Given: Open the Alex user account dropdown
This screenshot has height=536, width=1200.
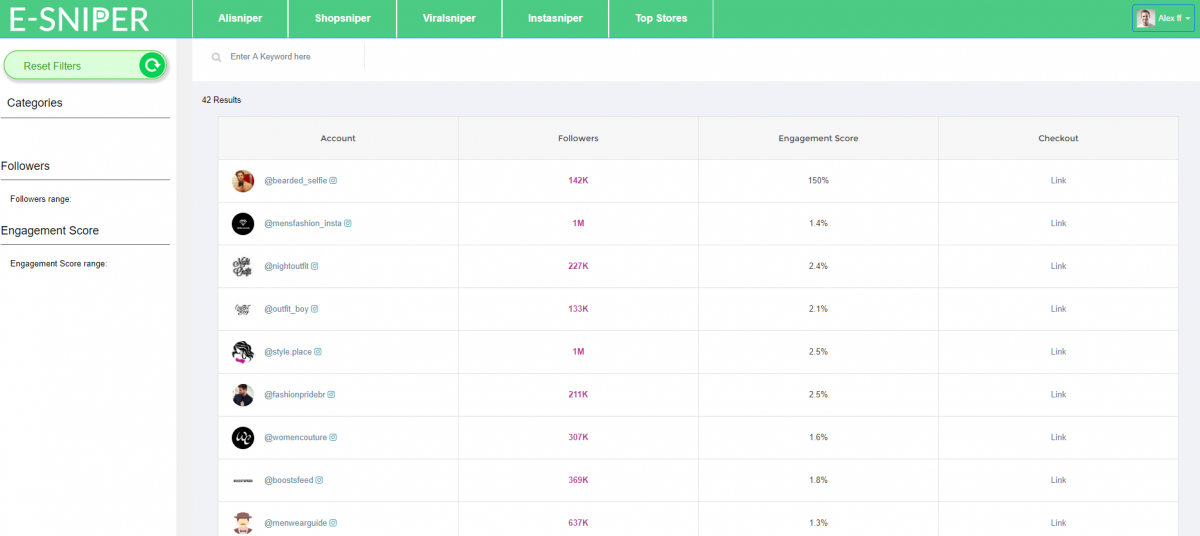Looking at the screenshot, I should [x=1164, y=18].
